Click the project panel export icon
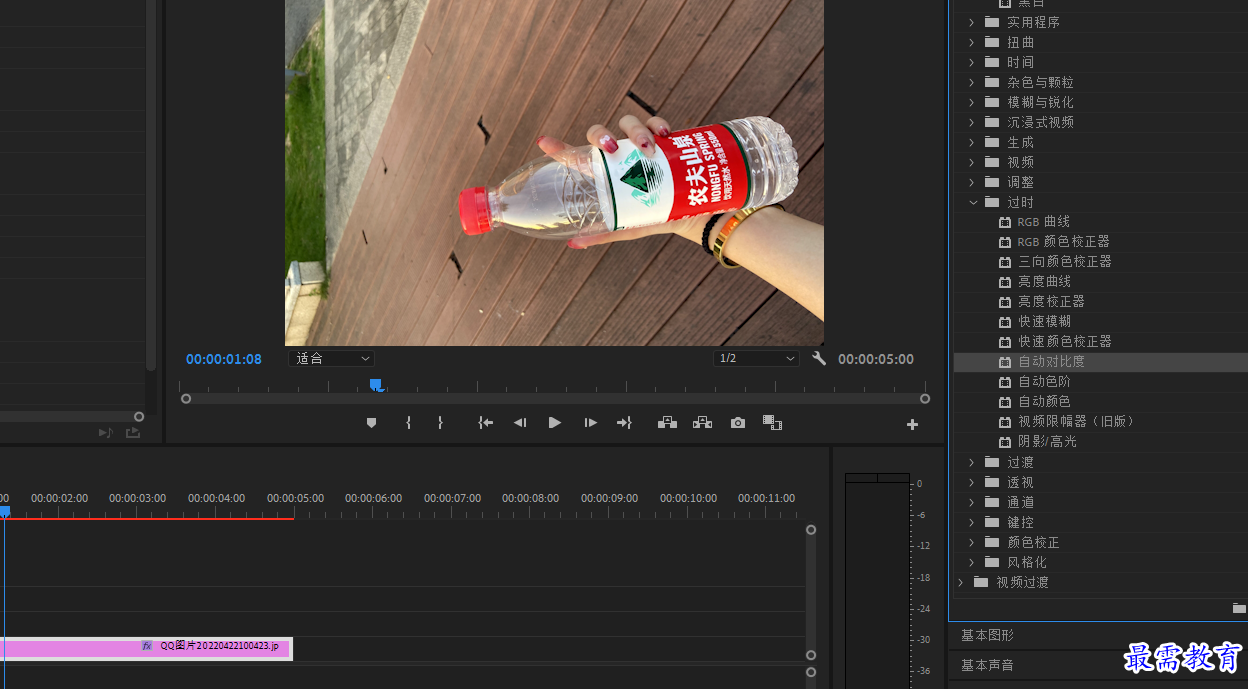Screen dimensions: 1248x689 tap(132, 433)
